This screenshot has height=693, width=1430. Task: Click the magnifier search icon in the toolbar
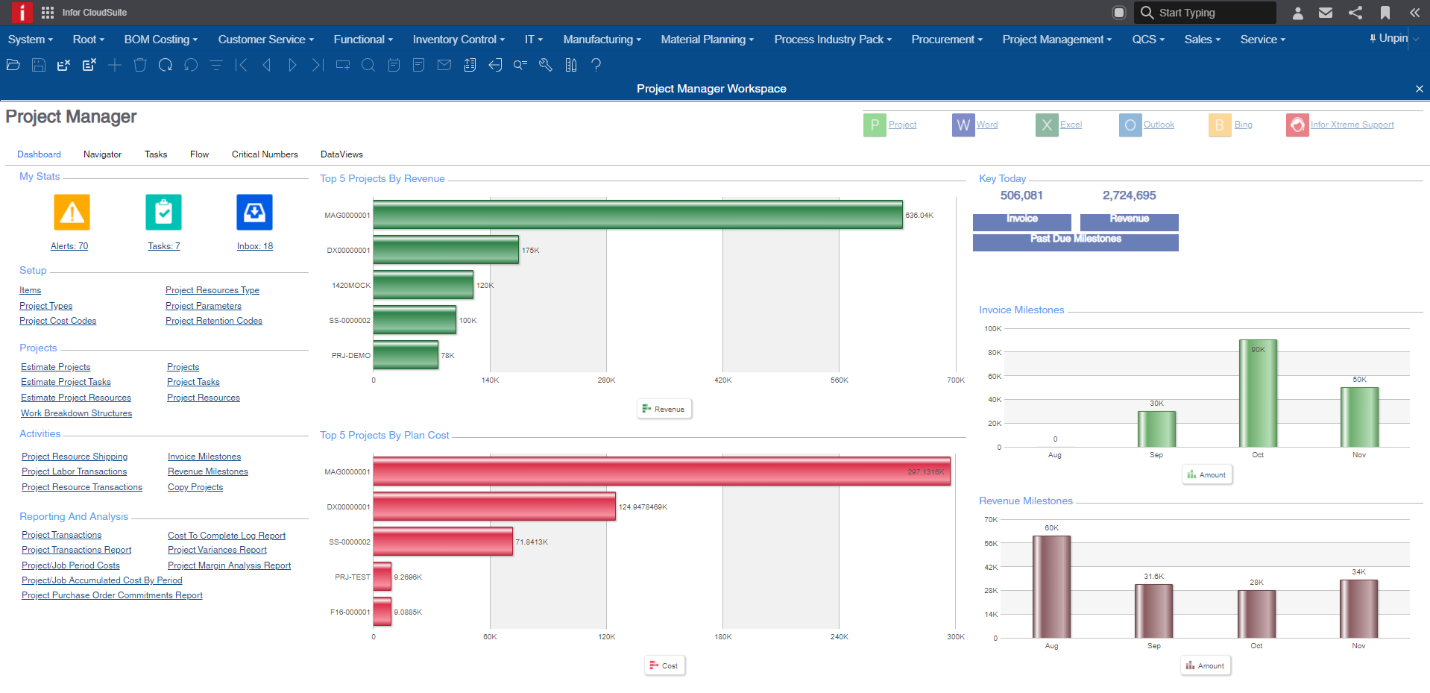click(368, 65)
